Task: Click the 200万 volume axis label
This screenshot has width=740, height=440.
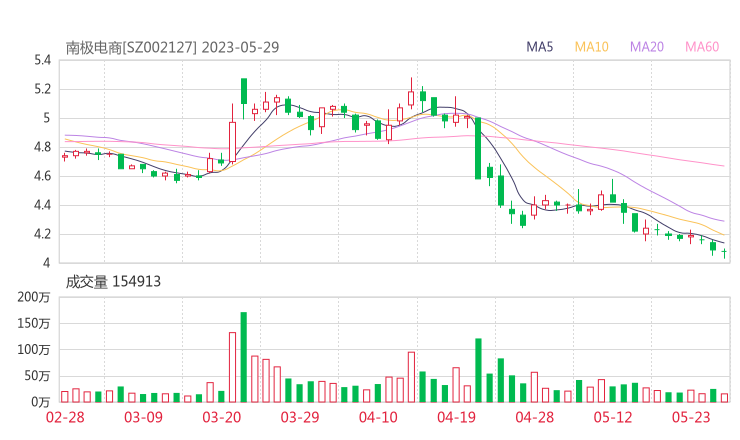Action: 34,297
